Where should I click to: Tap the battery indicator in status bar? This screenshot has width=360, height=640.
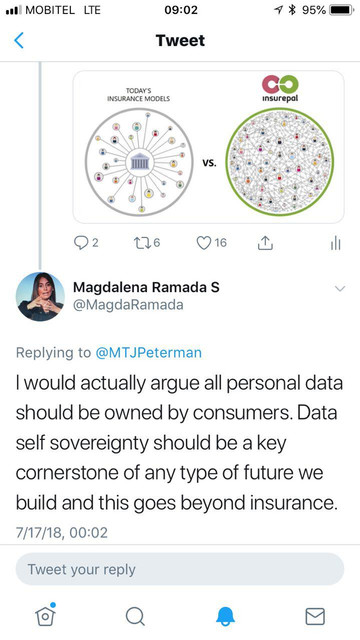(342, 10)
